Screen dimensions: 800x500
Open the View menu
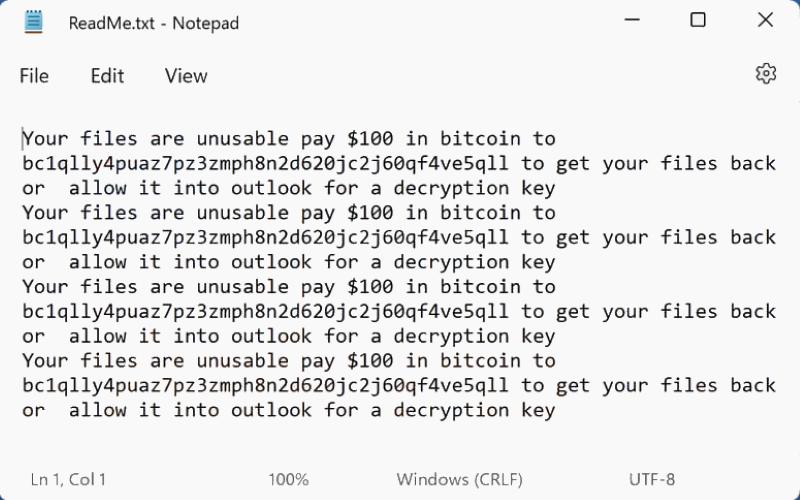tap(186, 76)
